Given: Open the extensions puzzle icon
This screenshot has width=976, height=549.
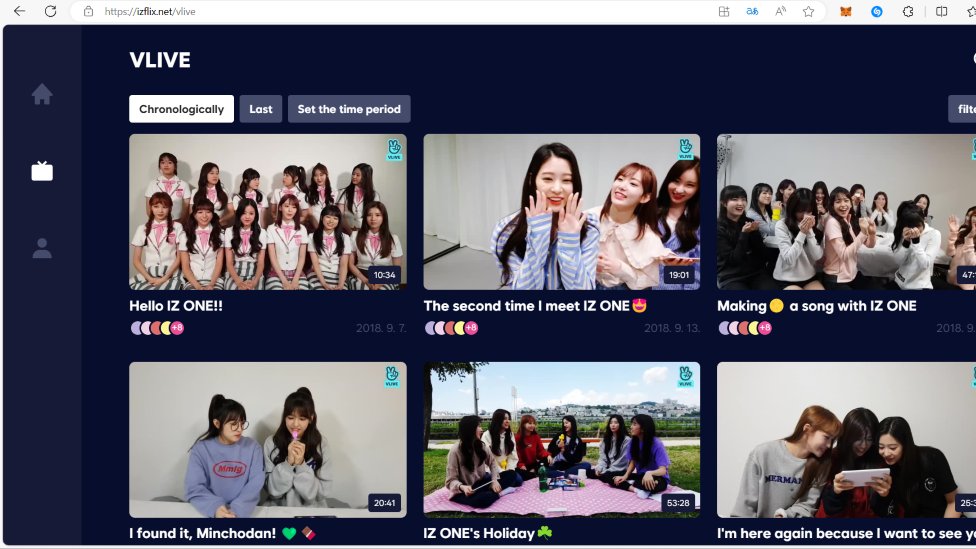Looking at the screenshot, I should pos(908,11).
